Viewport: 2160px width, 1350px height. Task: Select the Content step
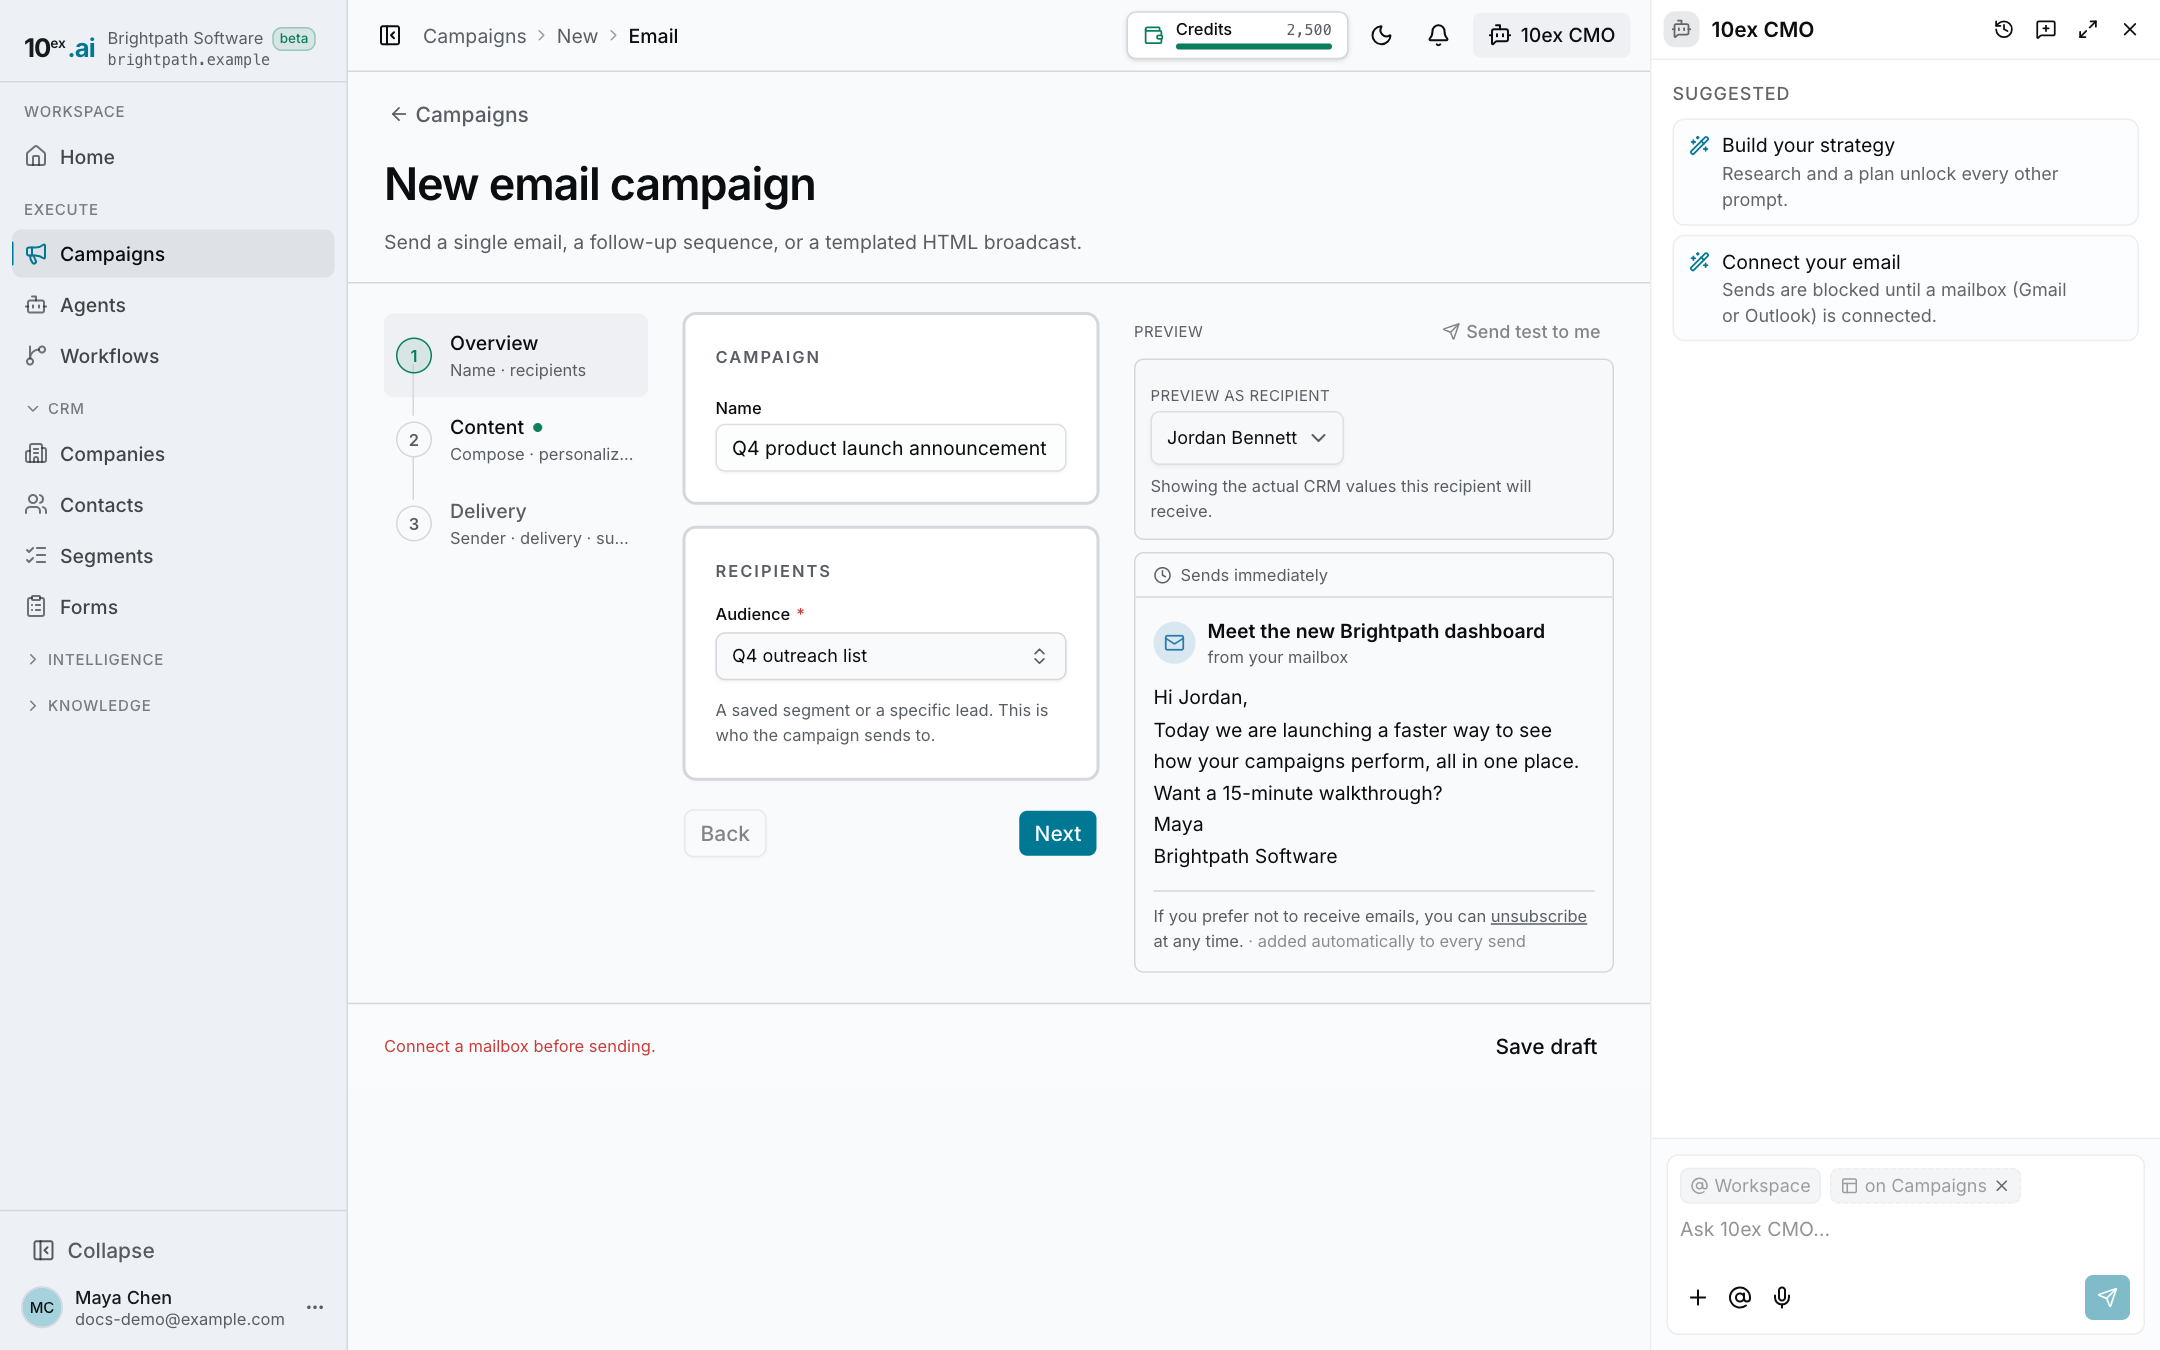pos(516,440)
